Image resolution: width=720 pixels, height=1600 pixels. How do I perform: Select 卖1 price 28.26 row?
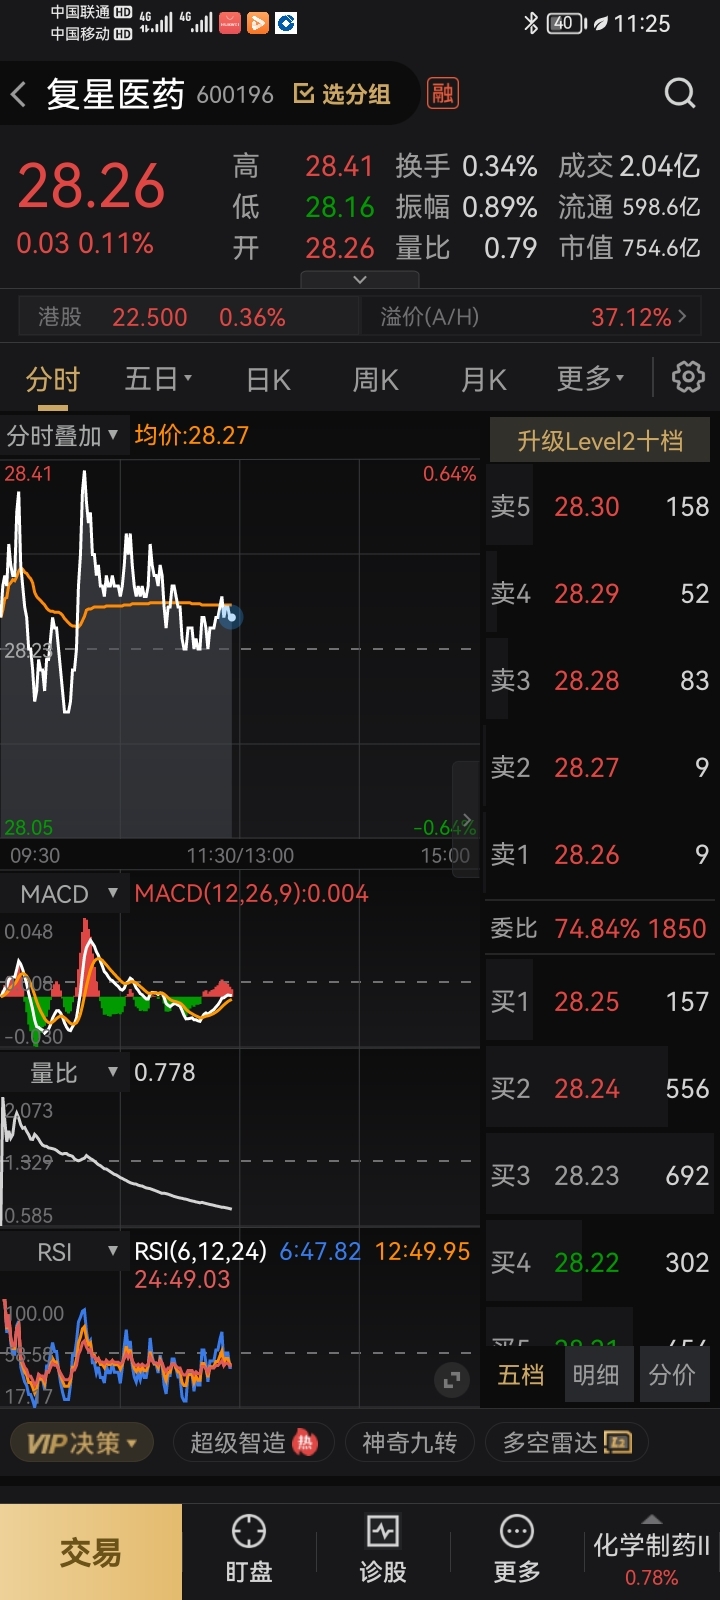[600, 855]
